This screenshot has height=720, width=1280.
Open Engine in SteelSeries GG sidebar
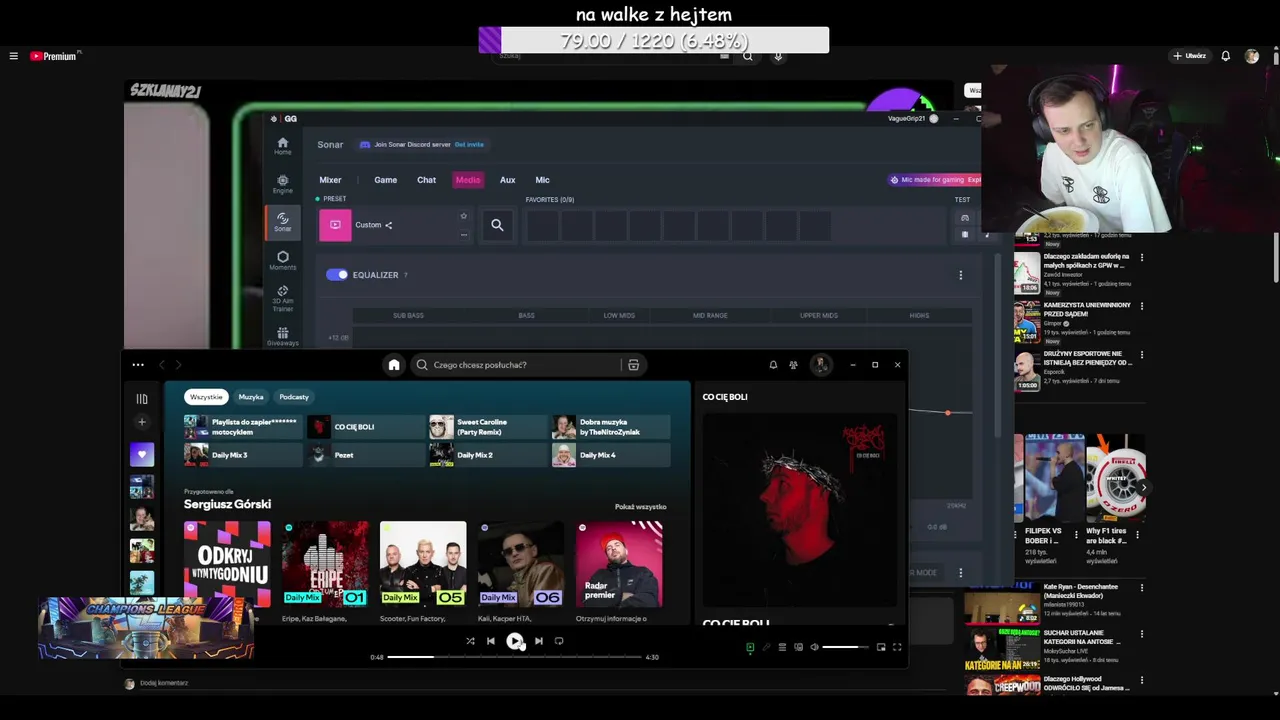tap(283, 184)
